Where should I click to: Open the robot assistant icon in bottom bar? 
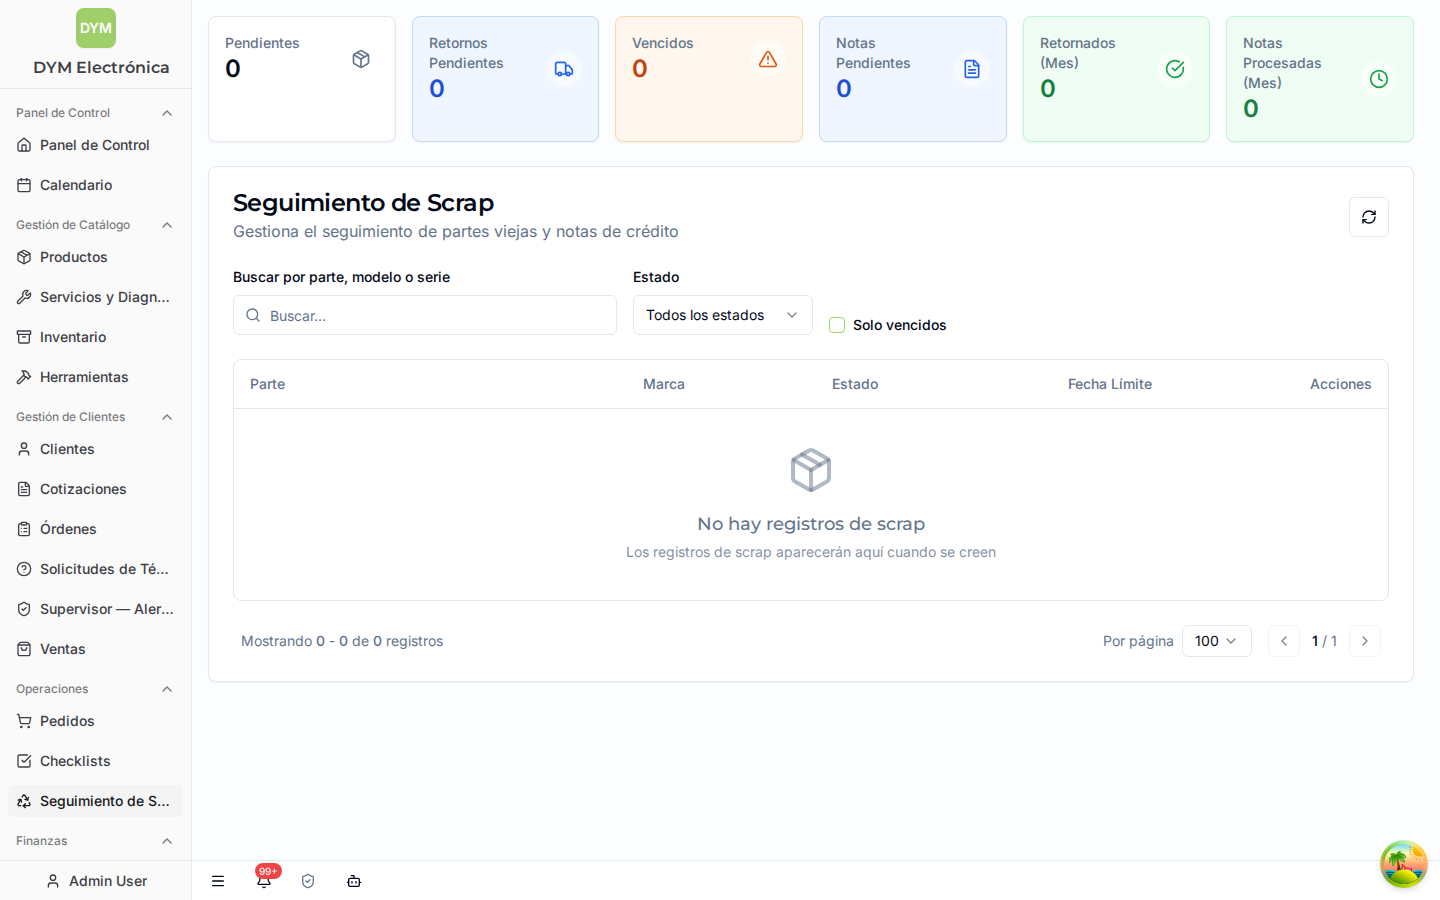[354, 881]
